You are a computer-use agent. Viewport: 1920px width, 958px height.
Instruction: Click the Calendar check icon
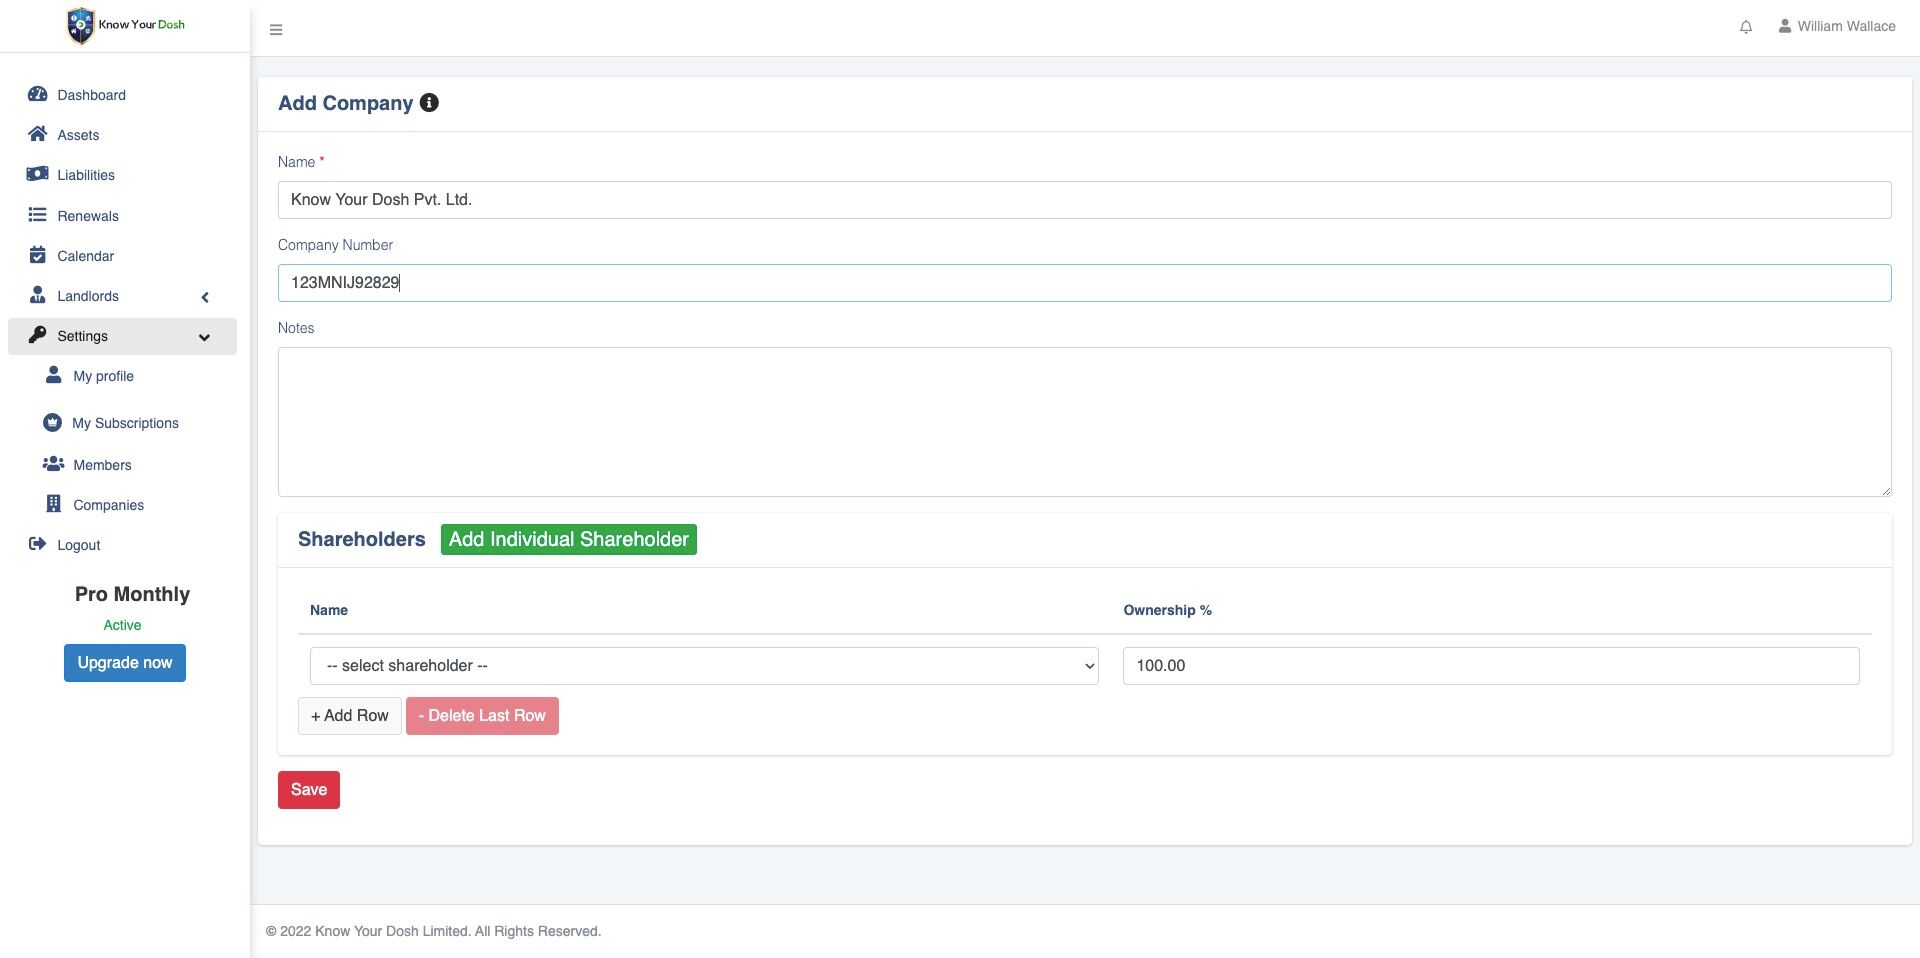pos(38,255)
